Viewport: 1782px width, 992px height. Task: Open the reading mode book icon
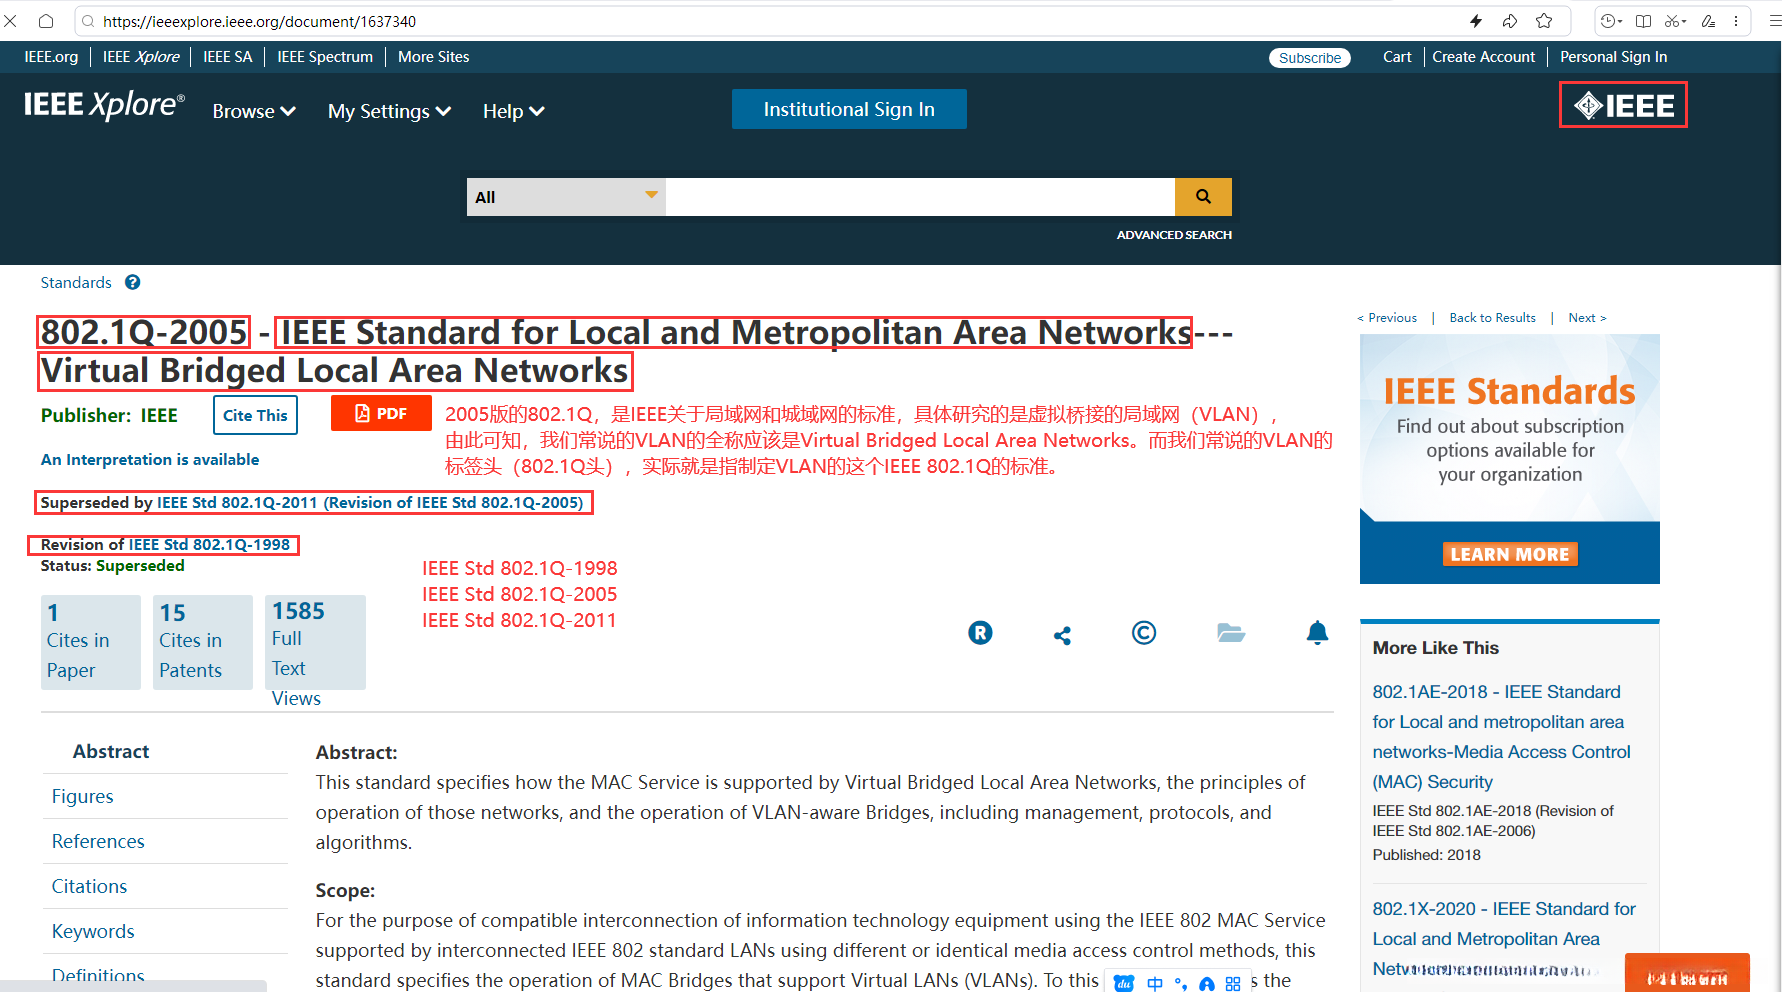[x=1643, y=21]
